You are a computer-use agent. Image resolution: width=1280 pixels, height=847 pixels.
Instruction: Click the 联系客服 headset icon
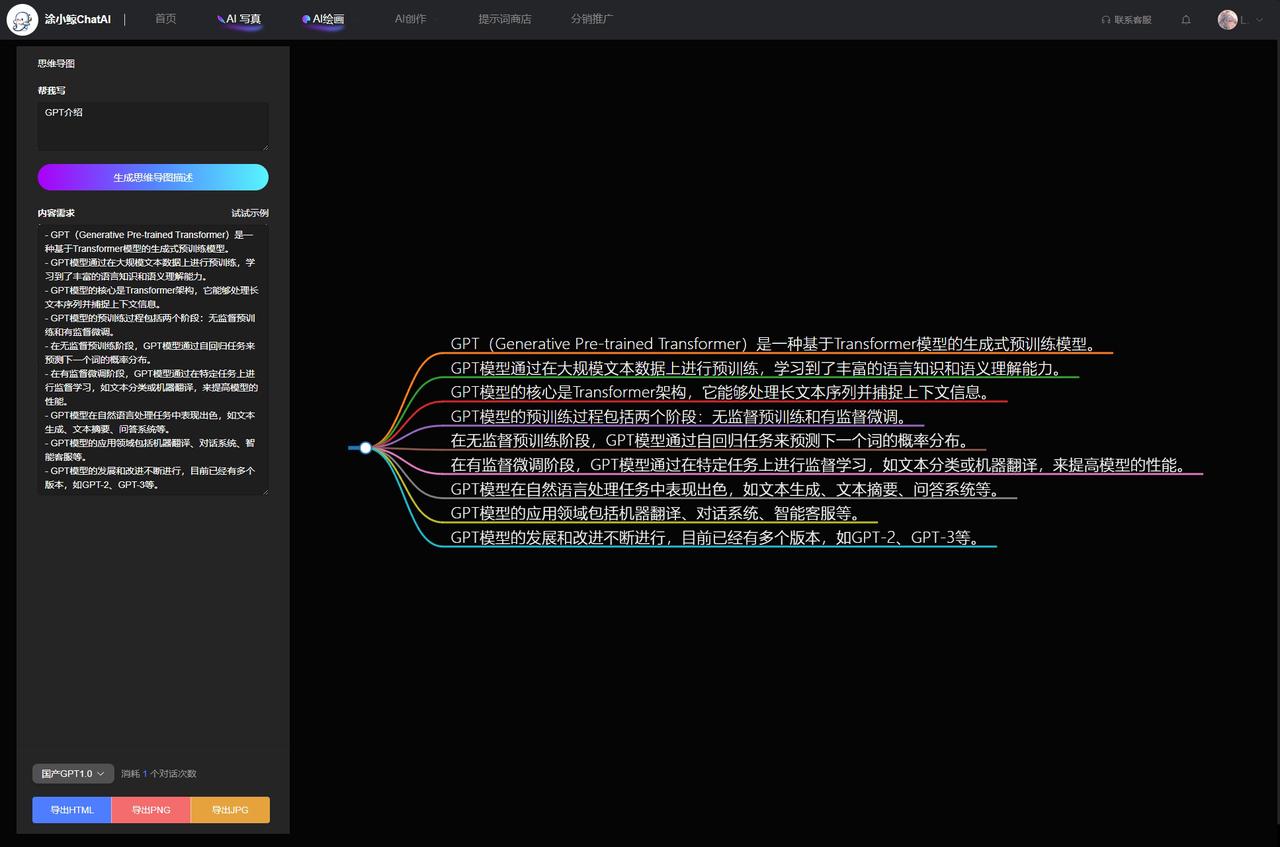pyautogui.click(x=1105, y=20)
